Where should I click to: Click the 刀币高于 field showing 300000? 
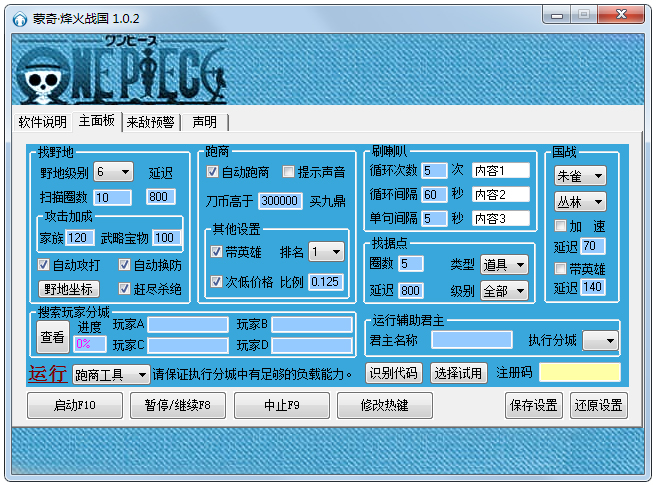(x=280, y=201)
